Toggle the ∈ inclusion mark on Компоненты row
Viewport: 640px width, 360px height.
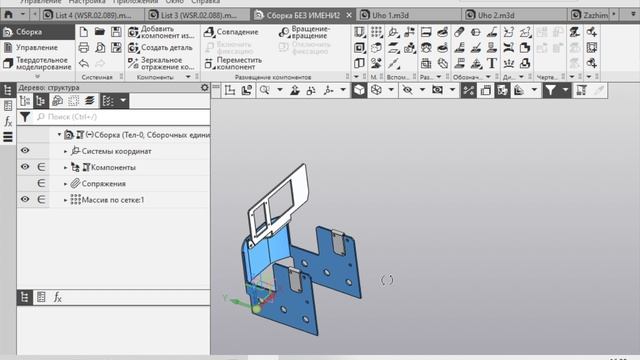tap(41, 167)
